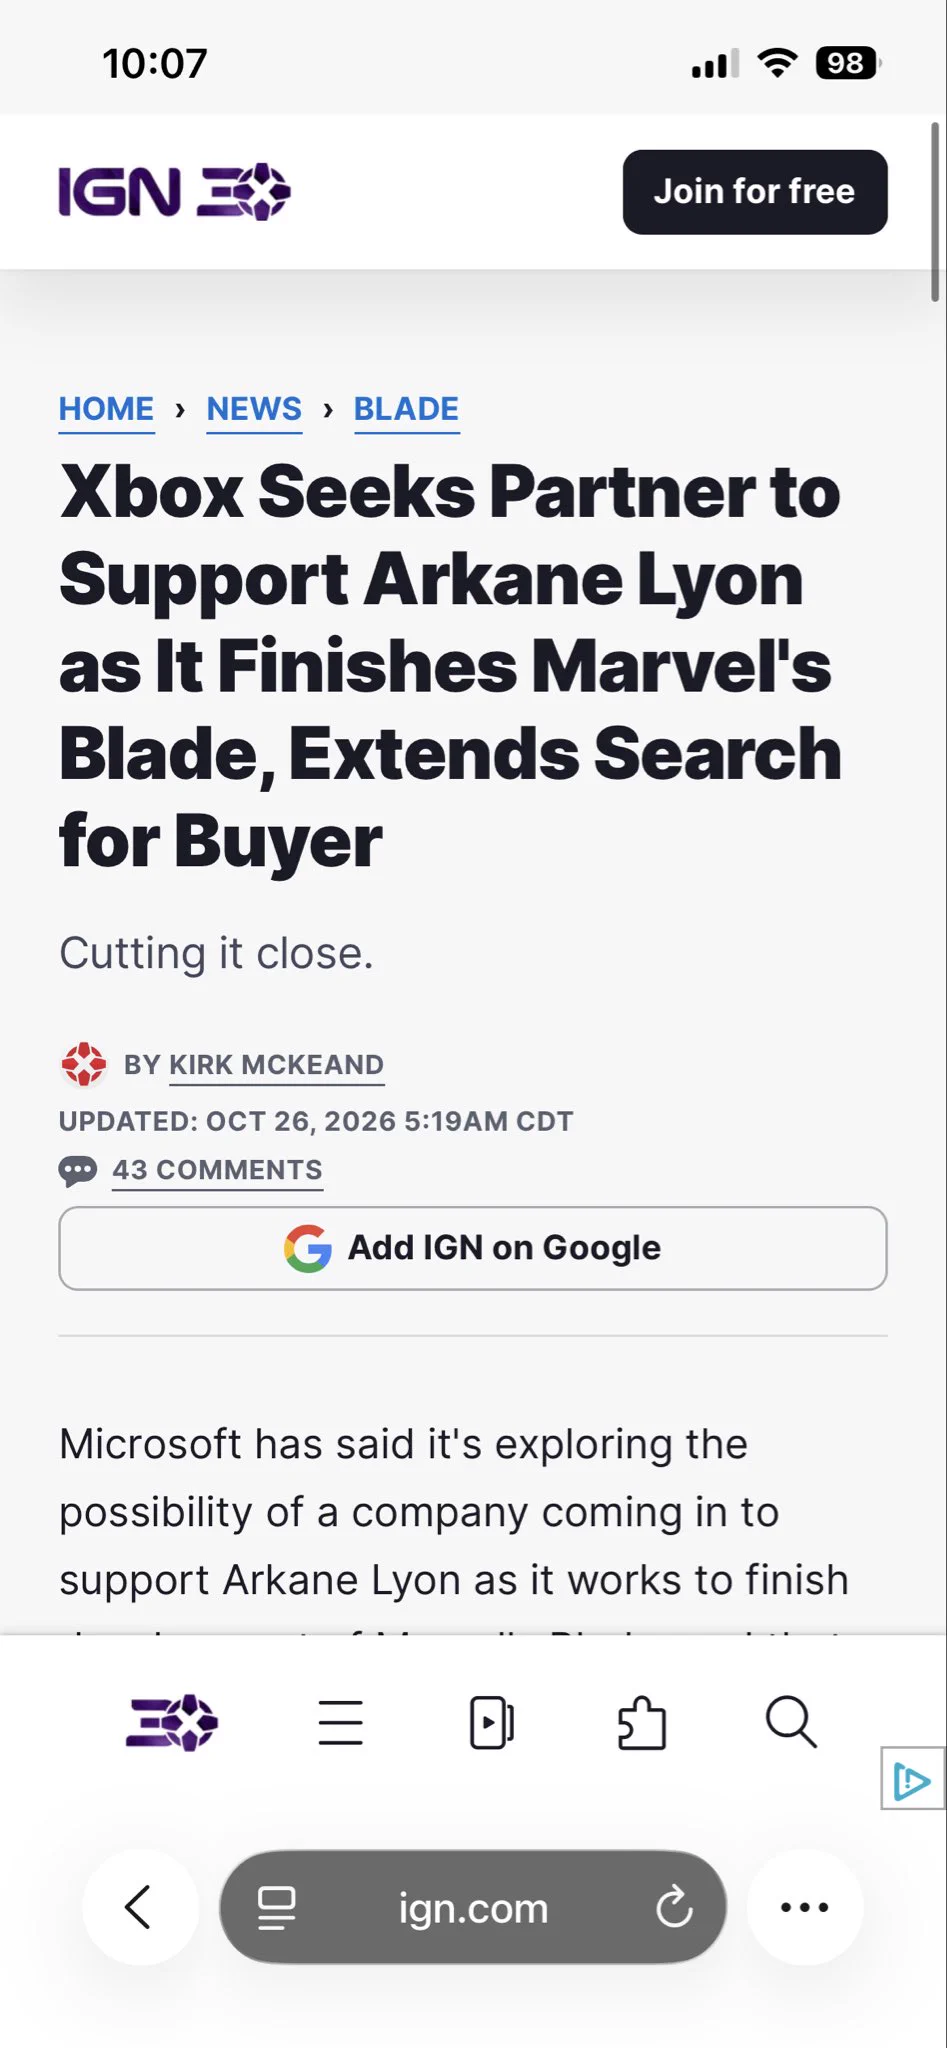The image size is (947, 2048).
Task: Click the AdChoices ad info icon
Action: (913, 1778)
